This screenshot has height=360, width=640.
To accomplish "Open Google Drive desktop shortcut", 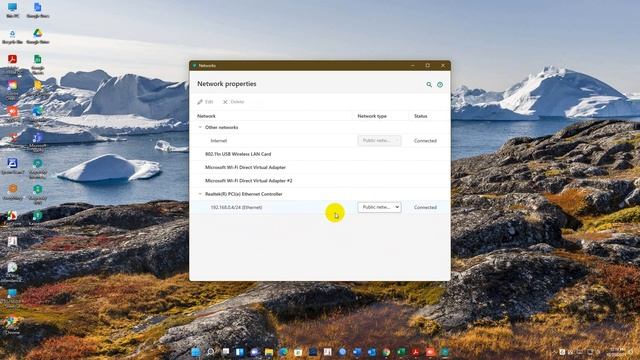I will (38, 36).
